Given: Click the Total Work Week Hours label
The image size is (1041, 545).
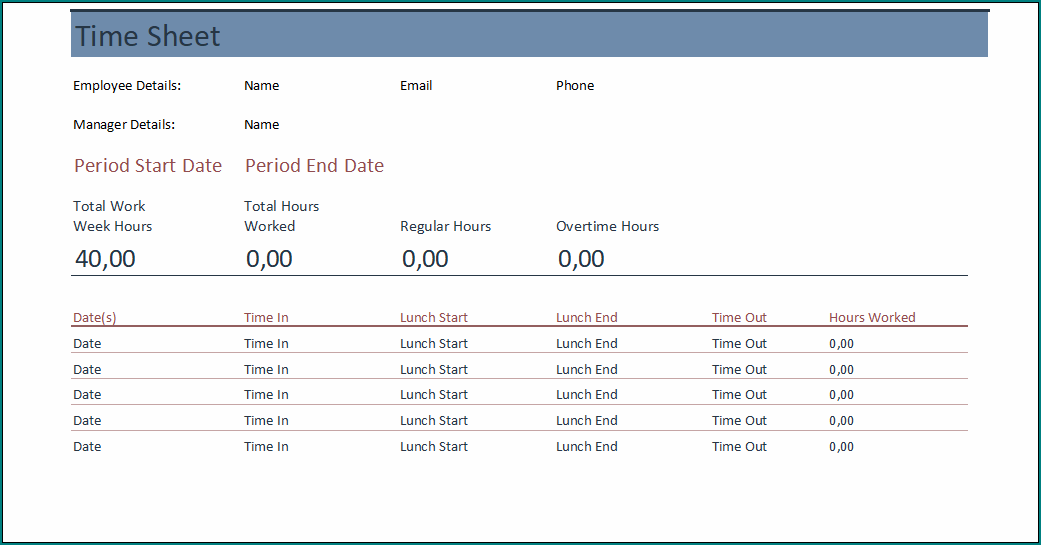Looking at the screenshot, I should click(x=113, y=216).
